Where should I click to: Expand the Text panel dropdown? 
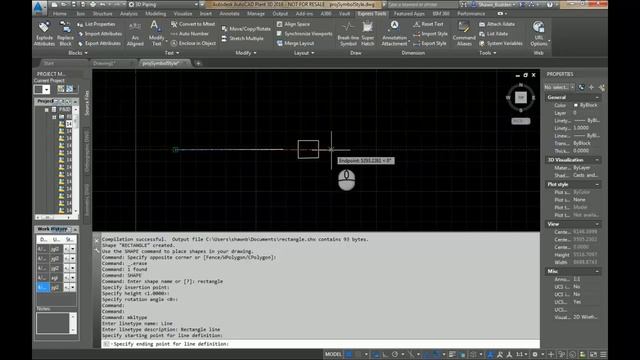[171, 53]
